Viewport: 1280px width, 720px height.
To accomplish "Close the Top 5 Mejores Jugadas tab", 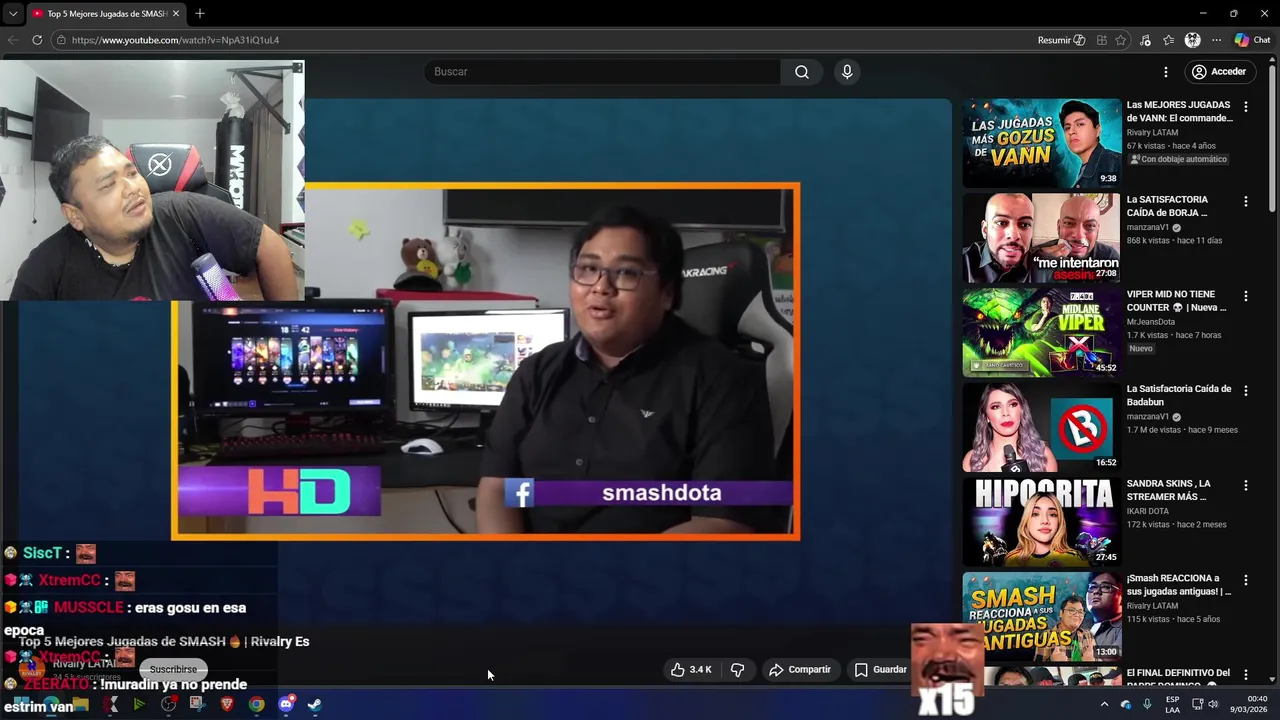I will [176, 13].
